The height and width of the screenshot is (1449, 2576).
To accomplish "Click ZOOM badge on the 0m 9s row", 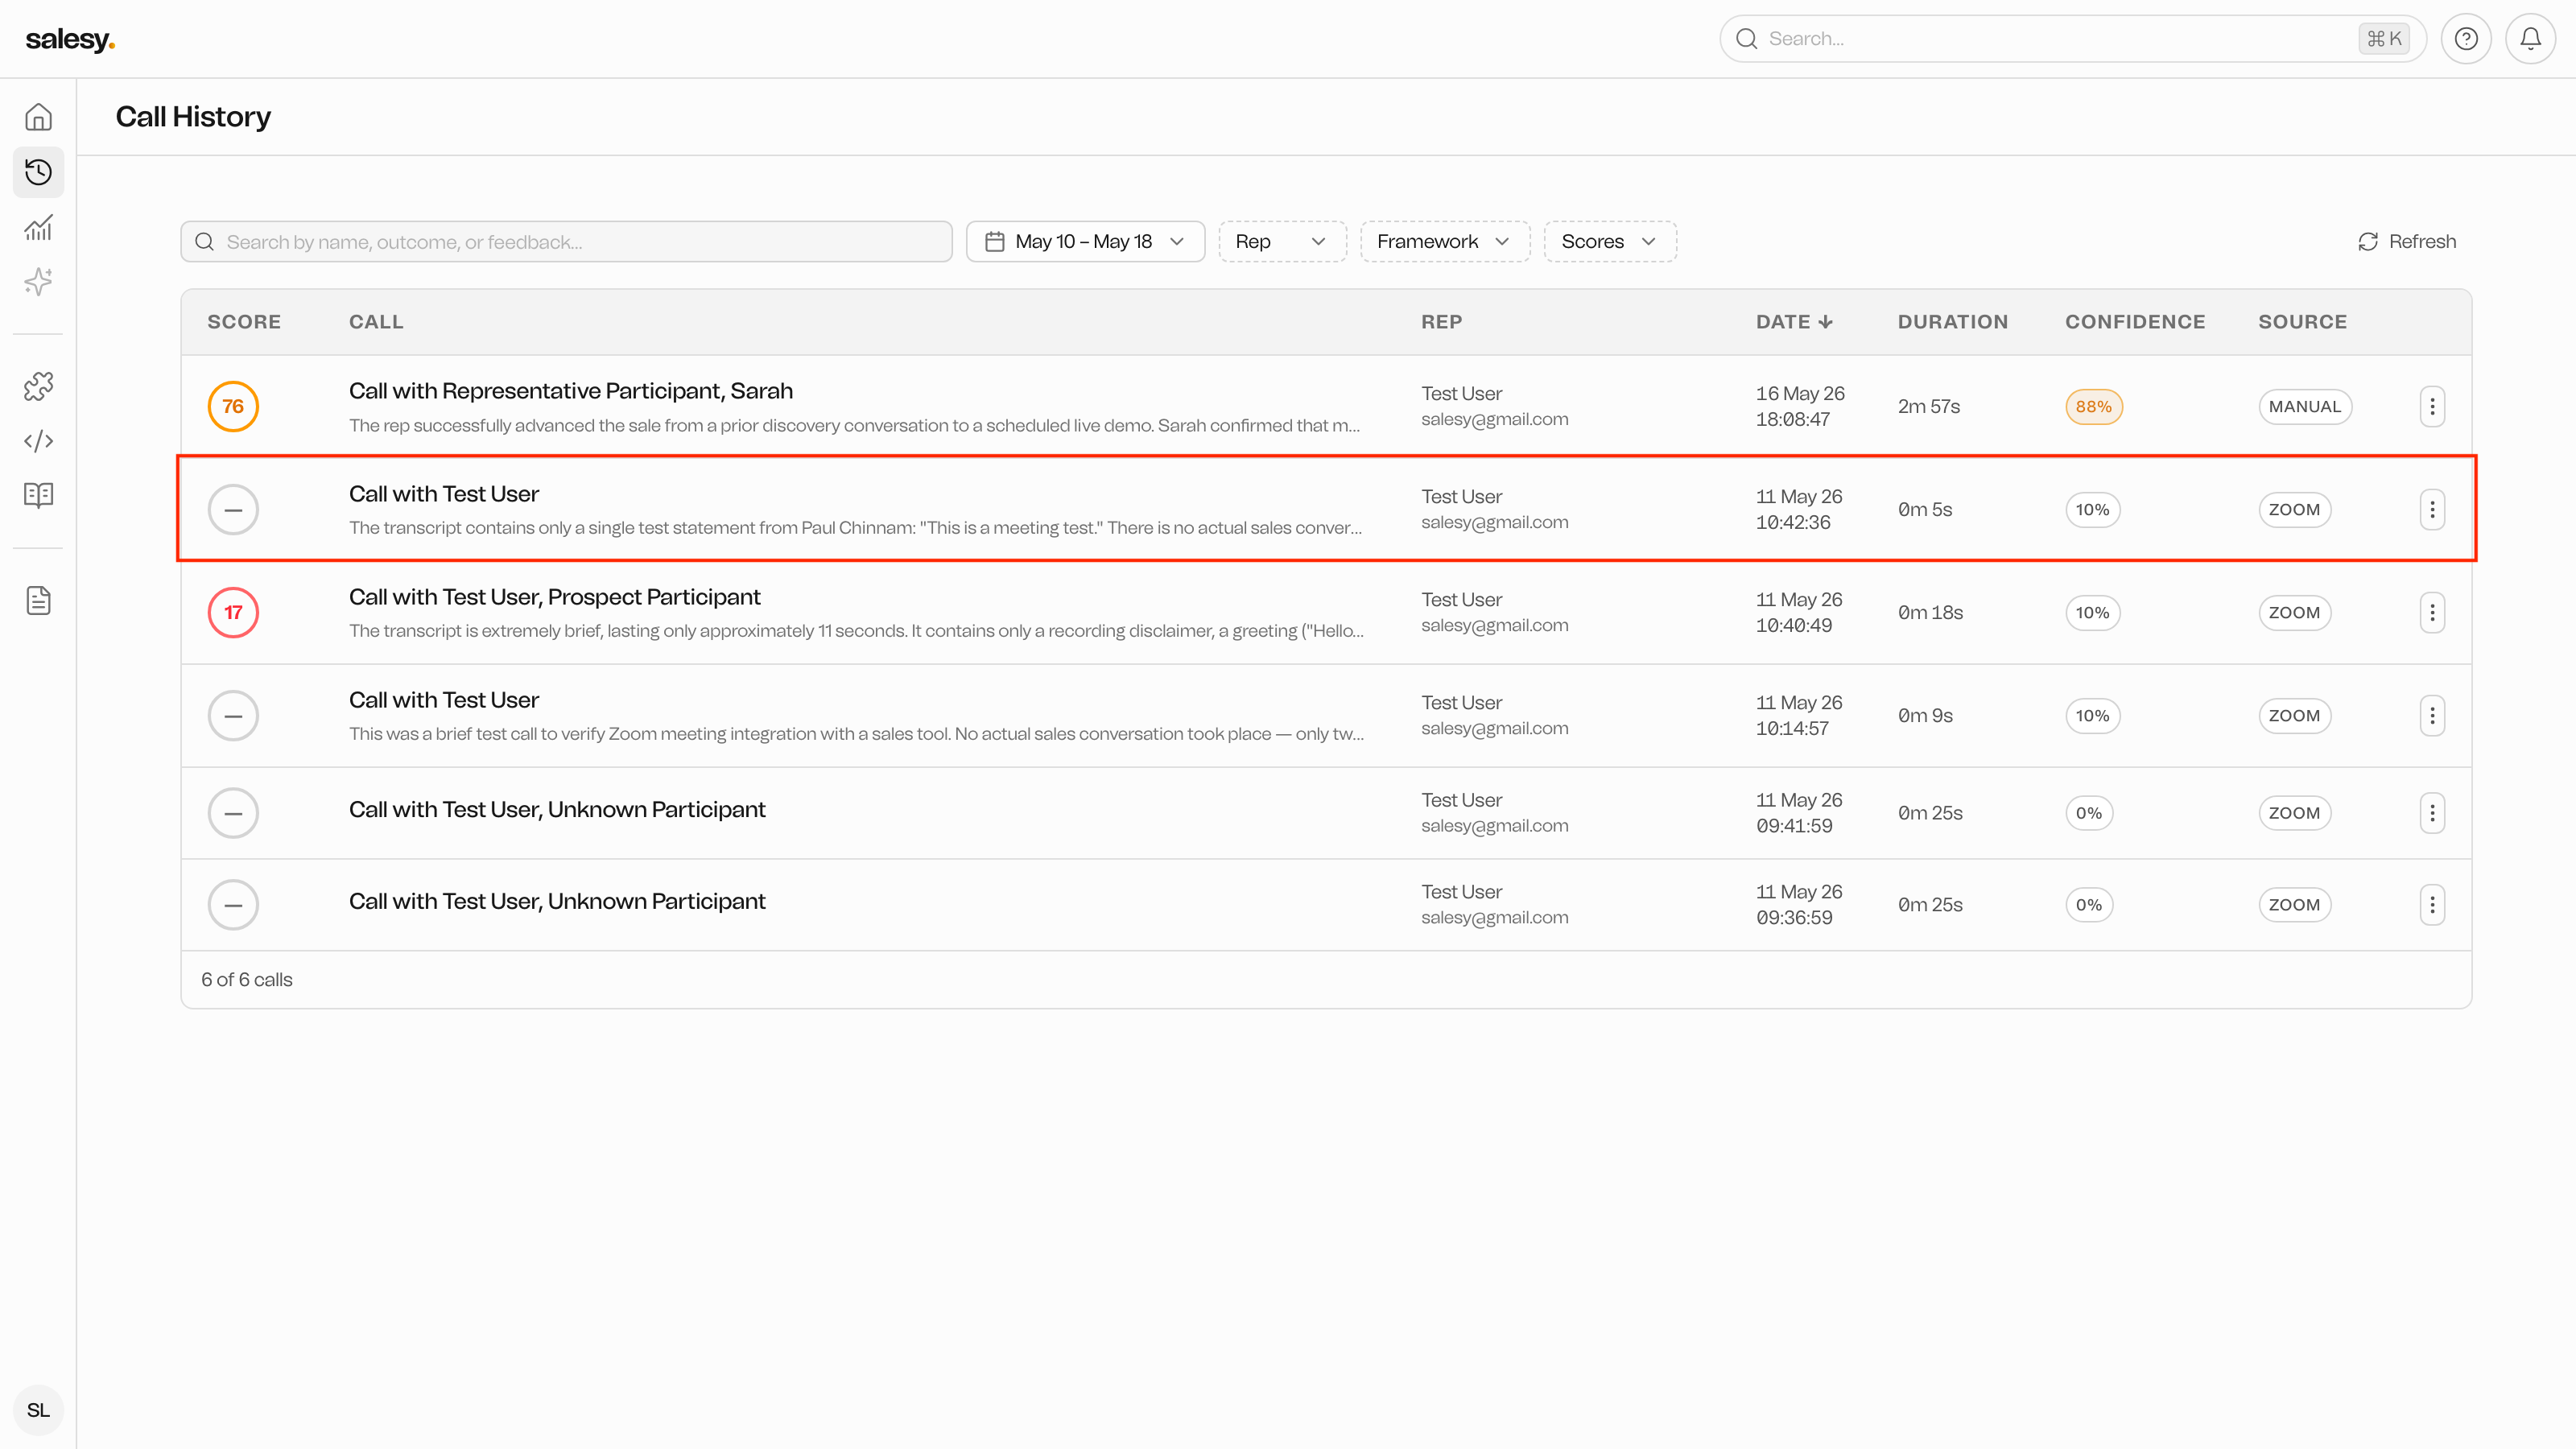I will coord(2294,716).
